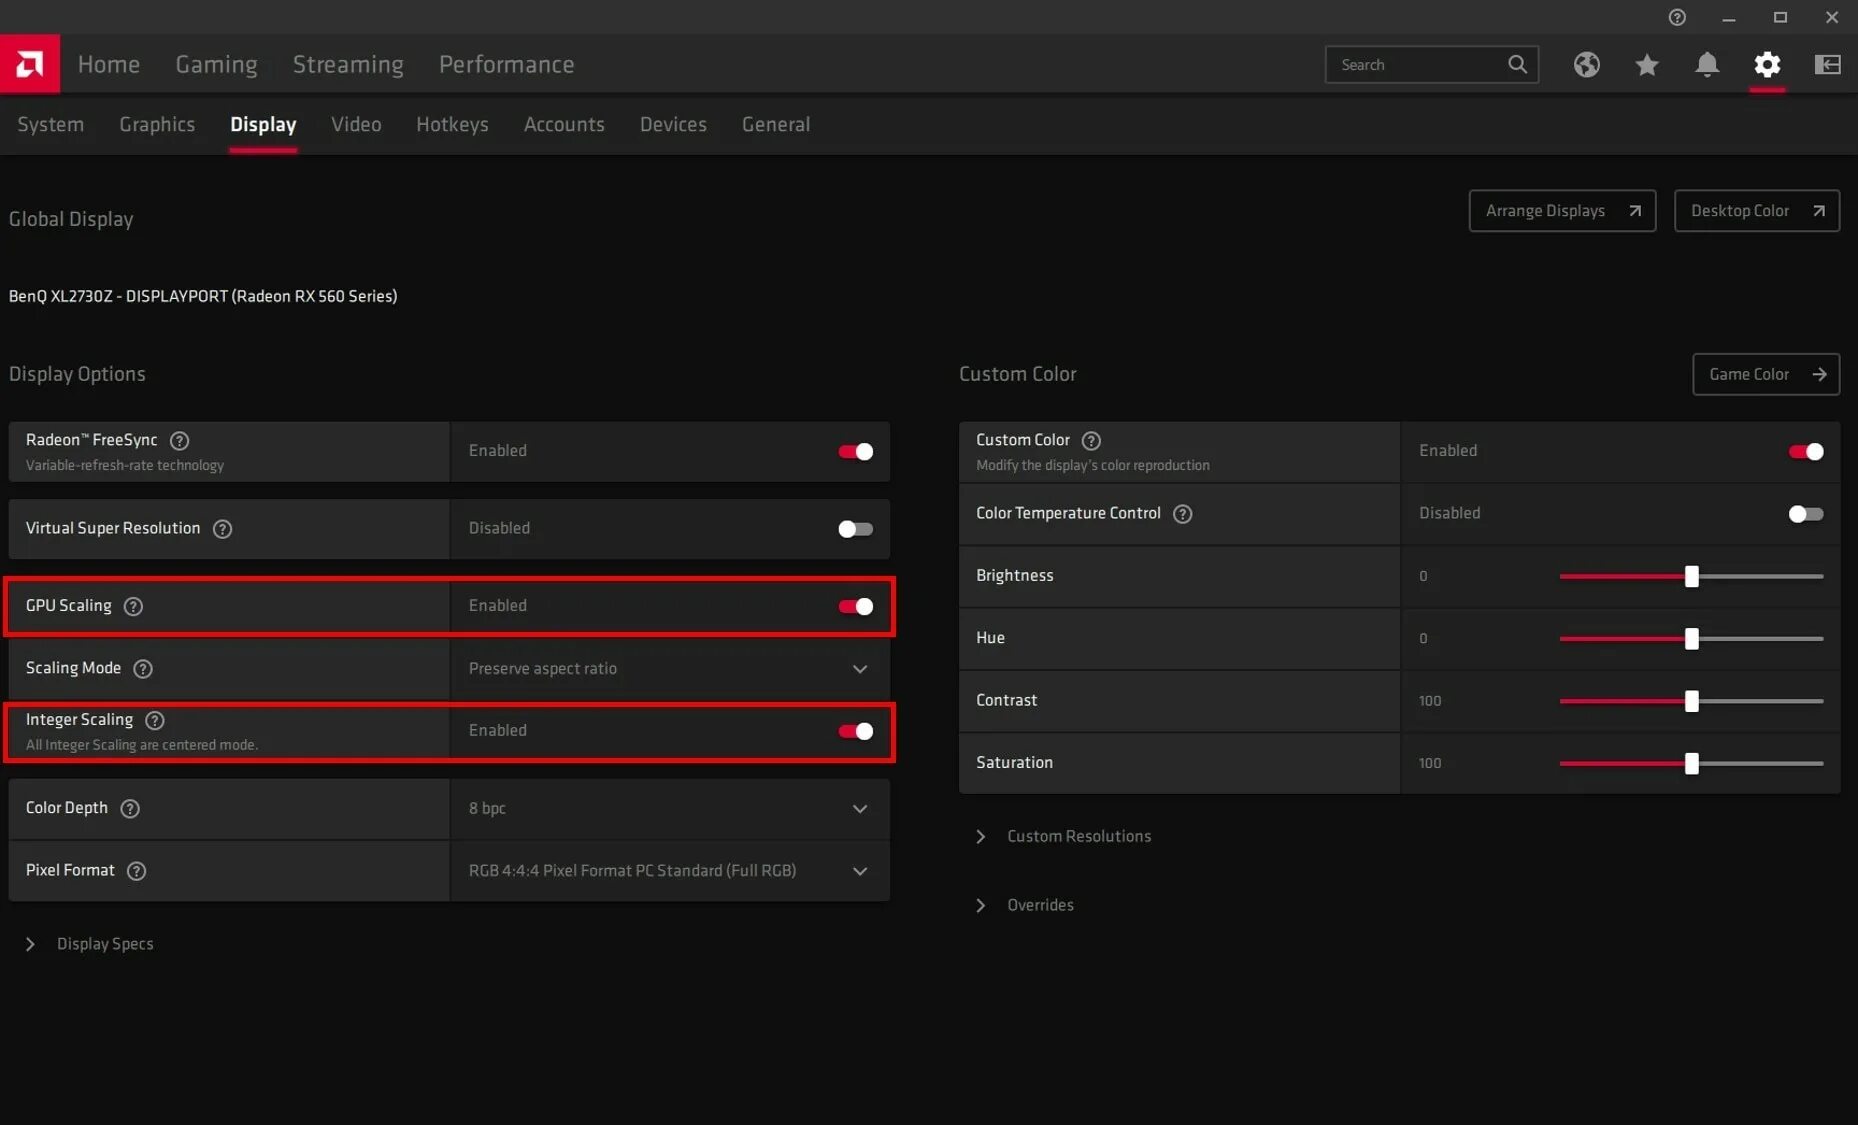Show Integer Scaling help icon

coord(155,720)
